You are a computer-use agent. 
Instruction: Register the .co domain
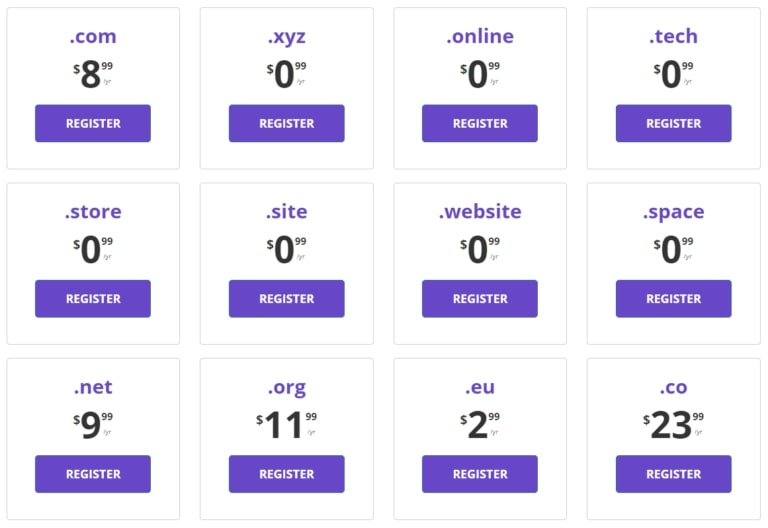(673, 474)
